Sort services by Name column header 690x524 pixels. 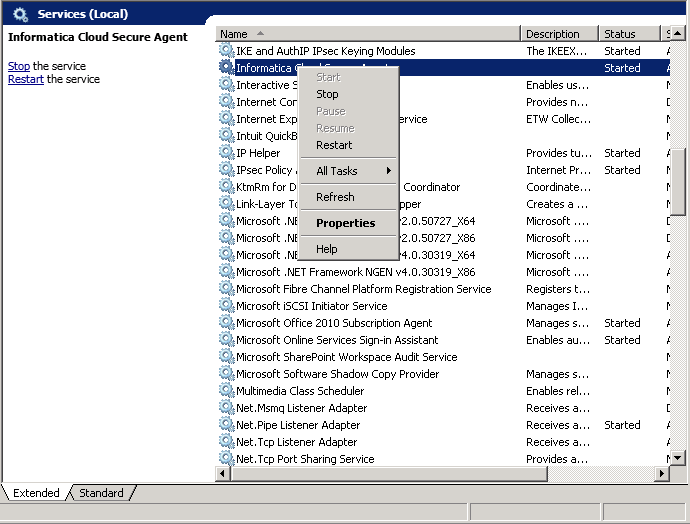point(368,34)
